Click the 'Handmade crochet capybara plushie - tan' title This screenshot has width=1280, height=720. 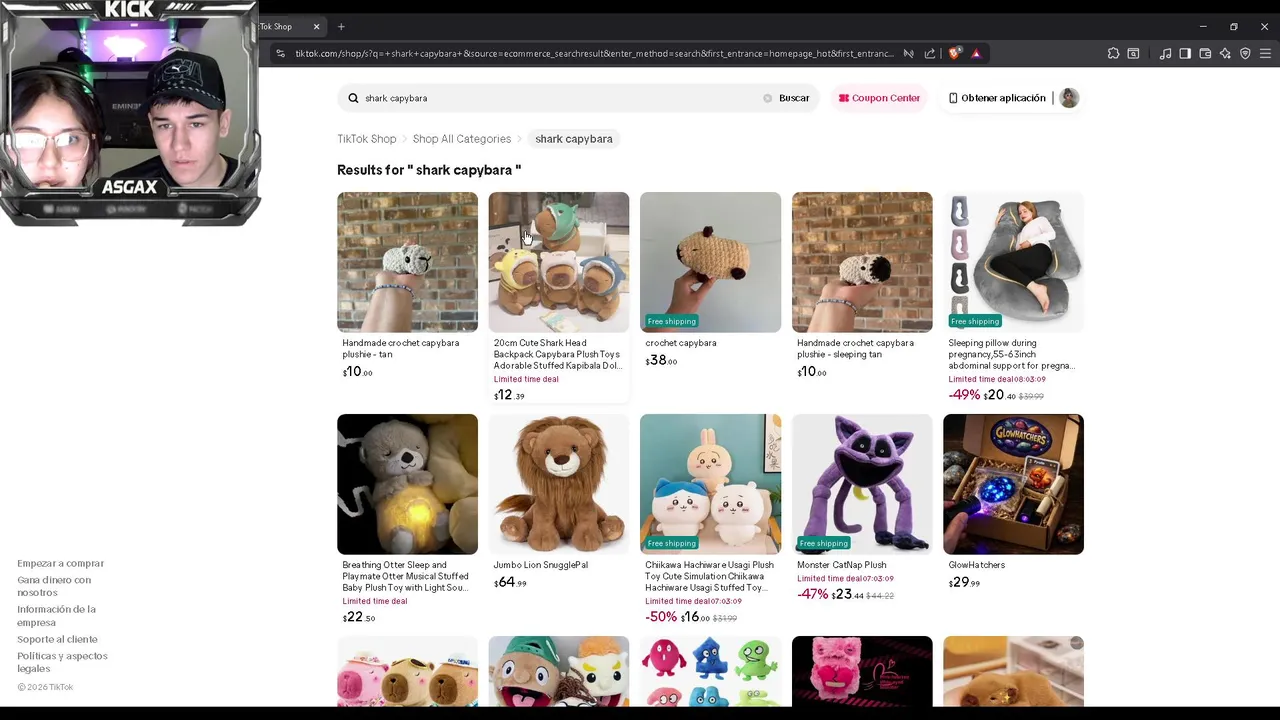tap(401, 348)
